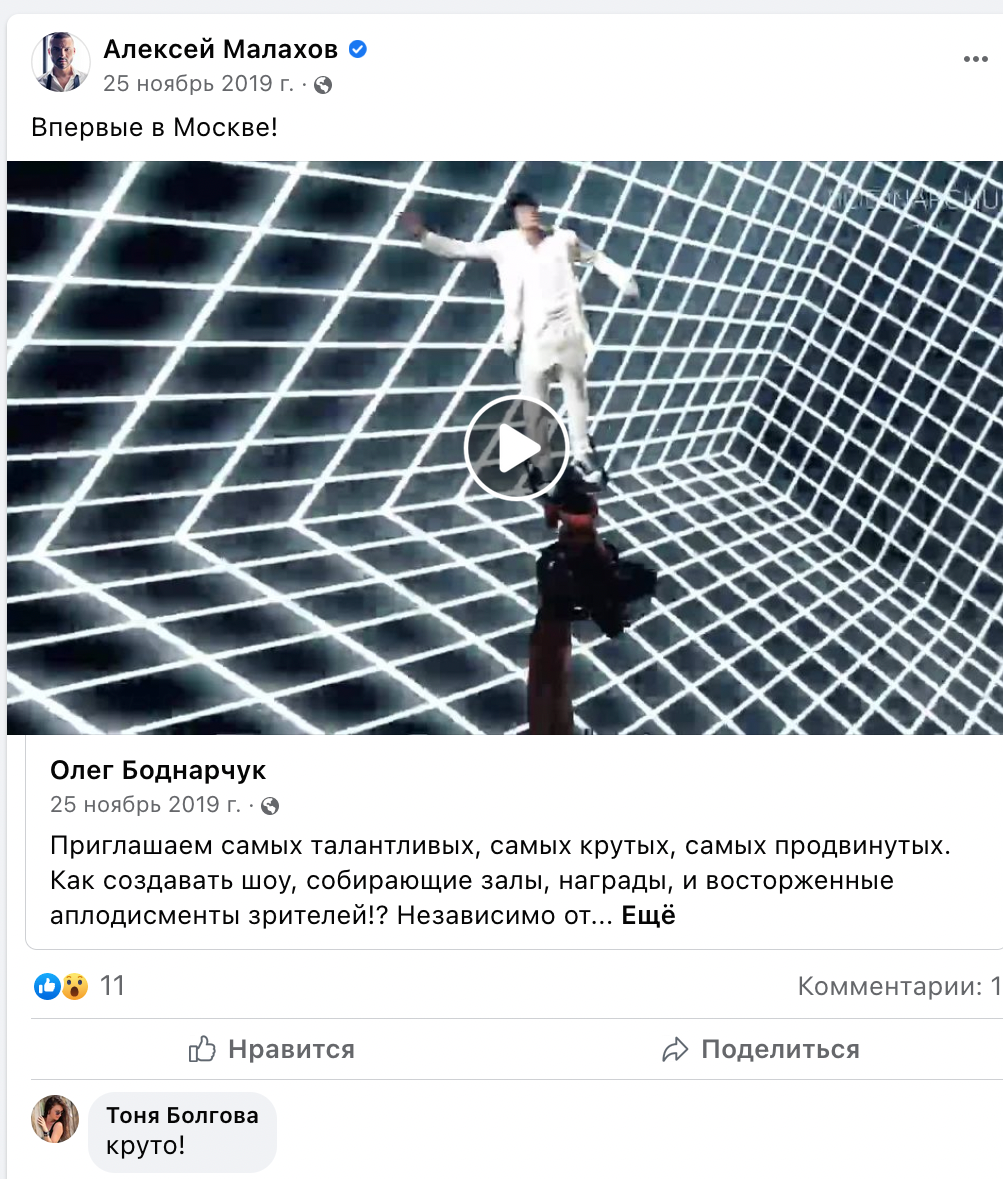Screen dimensions: 1003x1179
Task: Click the globe privacy icon under author name
Action: point(323,85)
